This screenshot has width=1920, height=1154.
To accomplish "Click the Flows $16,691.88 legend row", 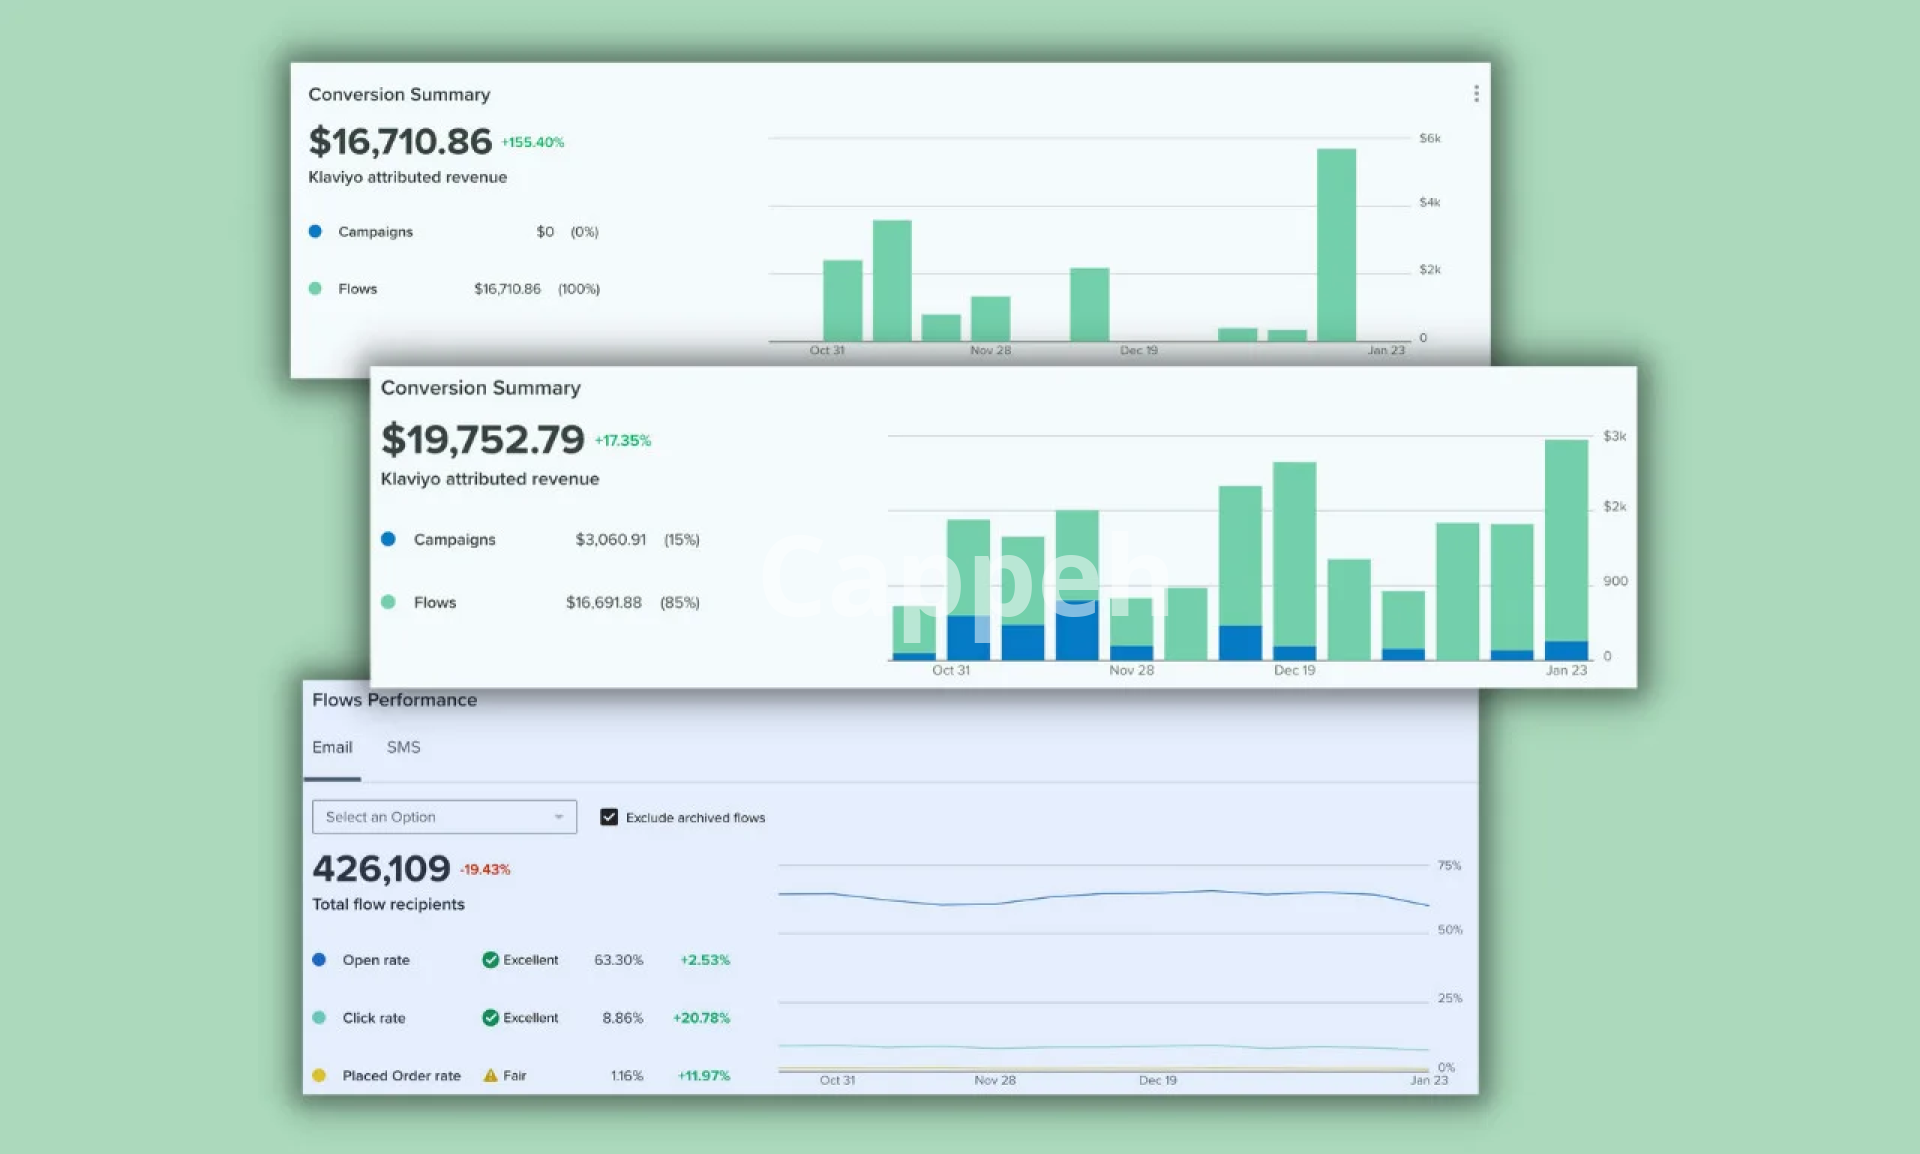I will click(x=540, y=602).
